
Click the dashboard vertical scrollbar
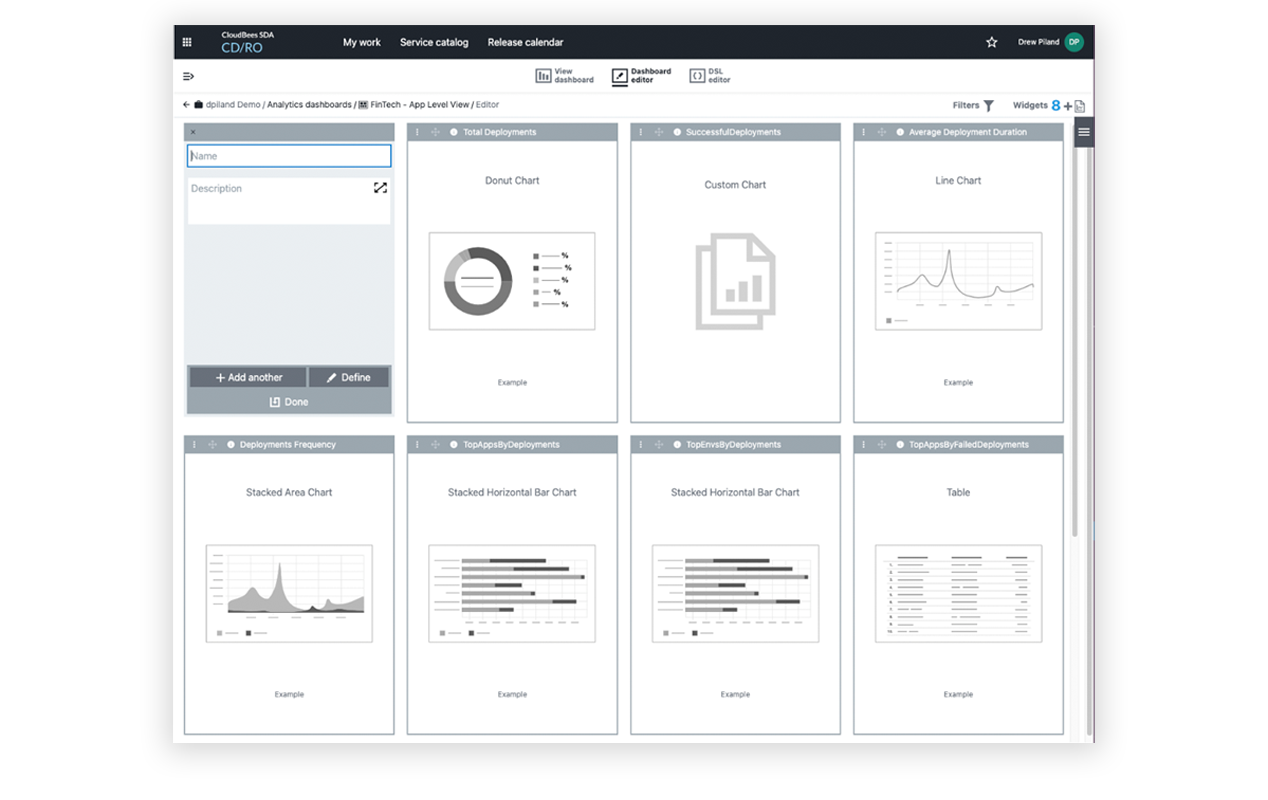(x=1076, y=340)
